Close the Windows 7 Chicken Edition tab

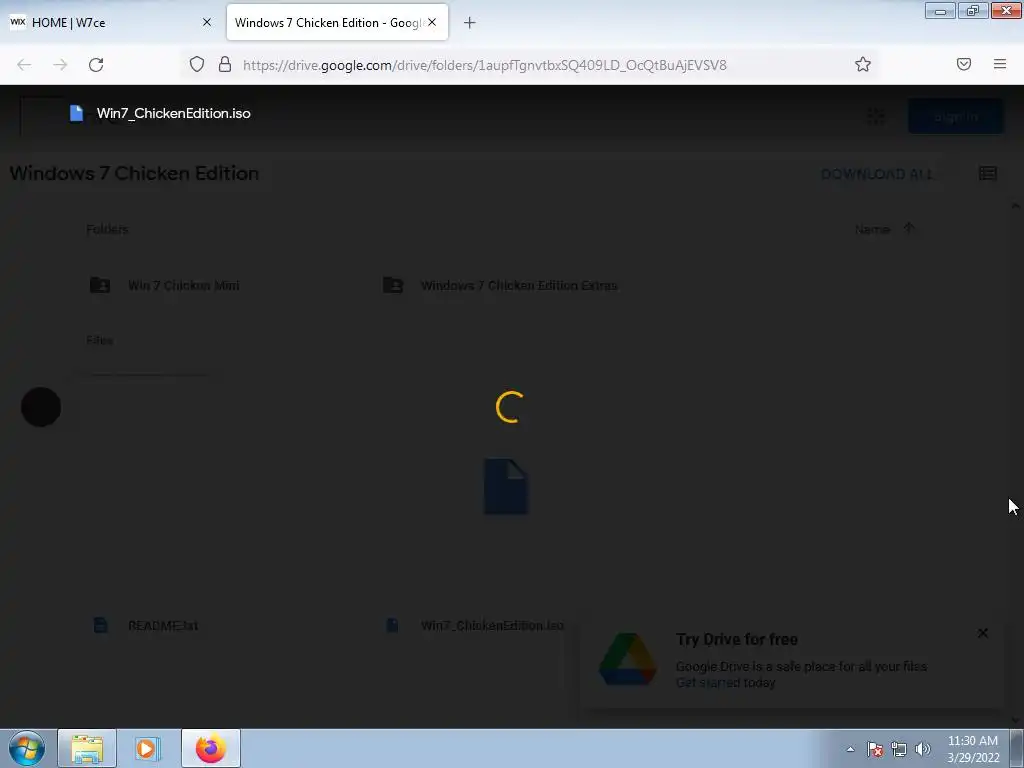(432, 22)
